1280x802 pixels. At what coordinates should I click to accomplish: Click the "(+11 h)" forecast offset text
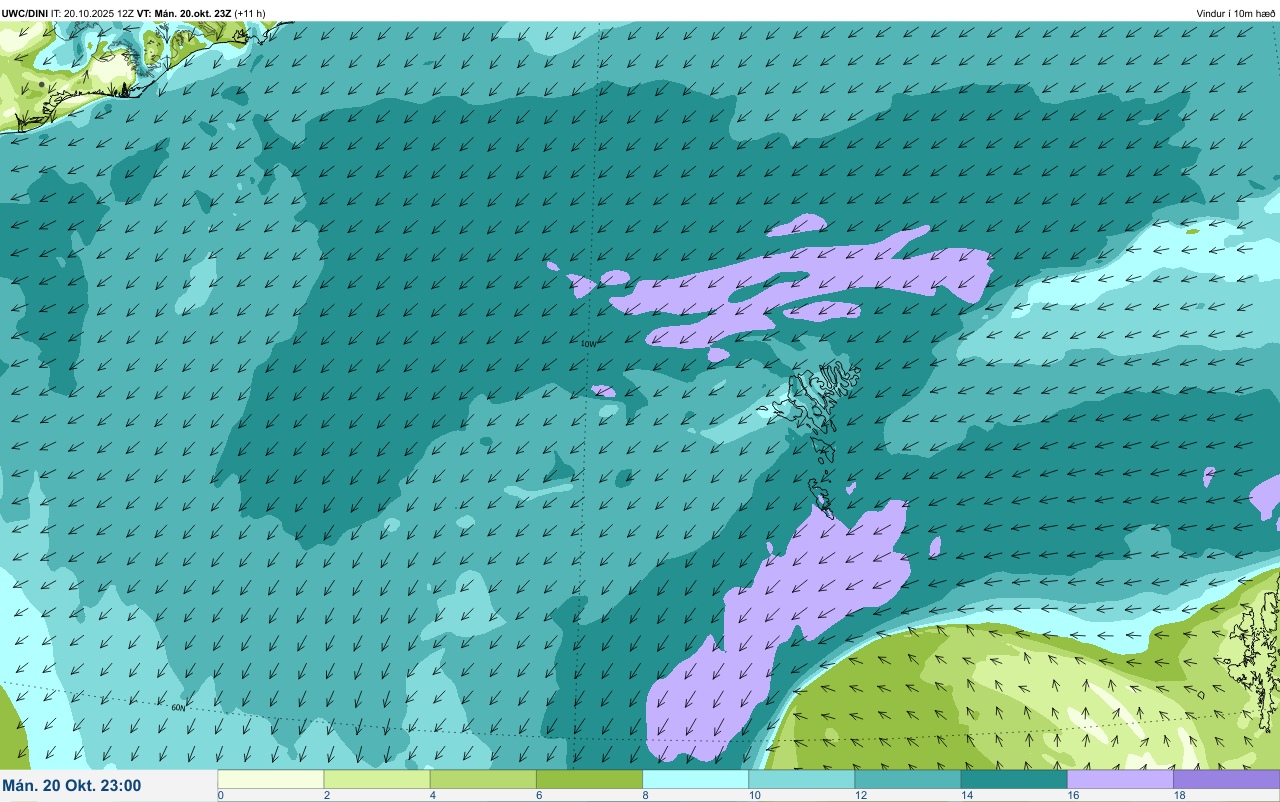(x=250, y=14)
